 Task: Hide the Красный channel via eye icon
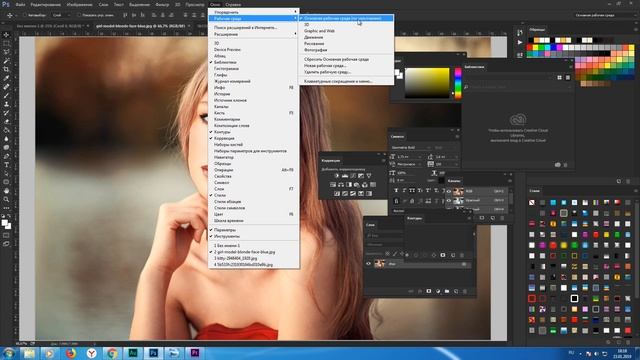(449, 200)
